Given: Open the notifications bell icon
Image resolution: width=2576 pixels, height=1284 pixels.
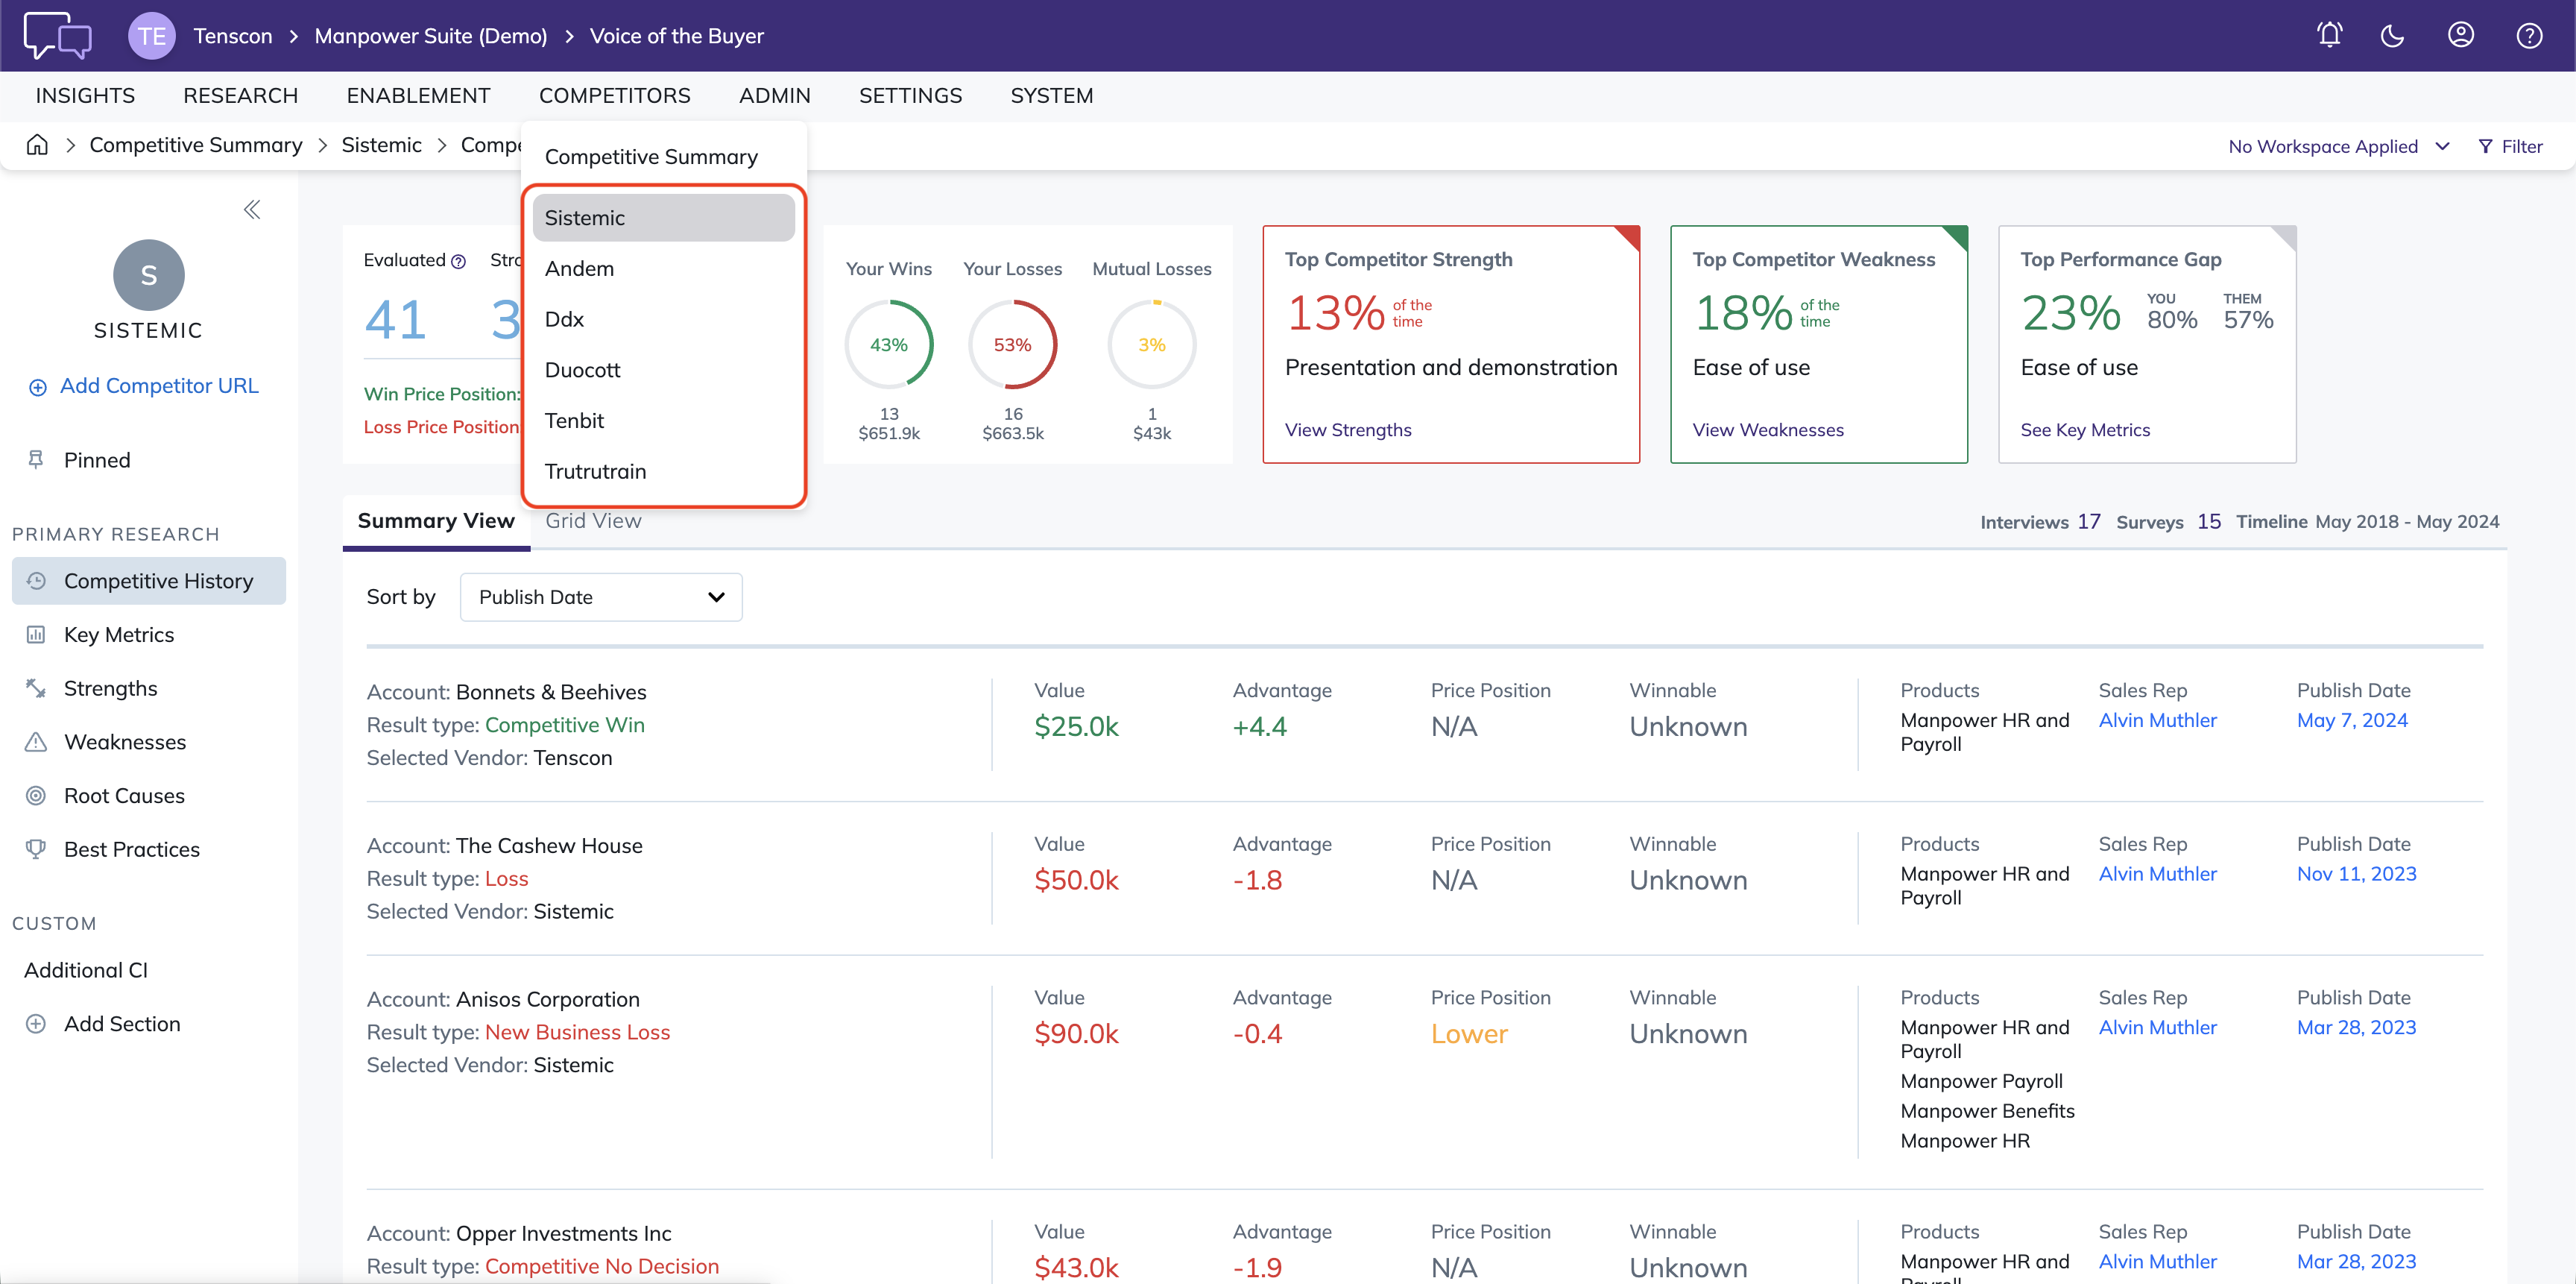Looking at the screenshot, I should (x=2329, y=36).
